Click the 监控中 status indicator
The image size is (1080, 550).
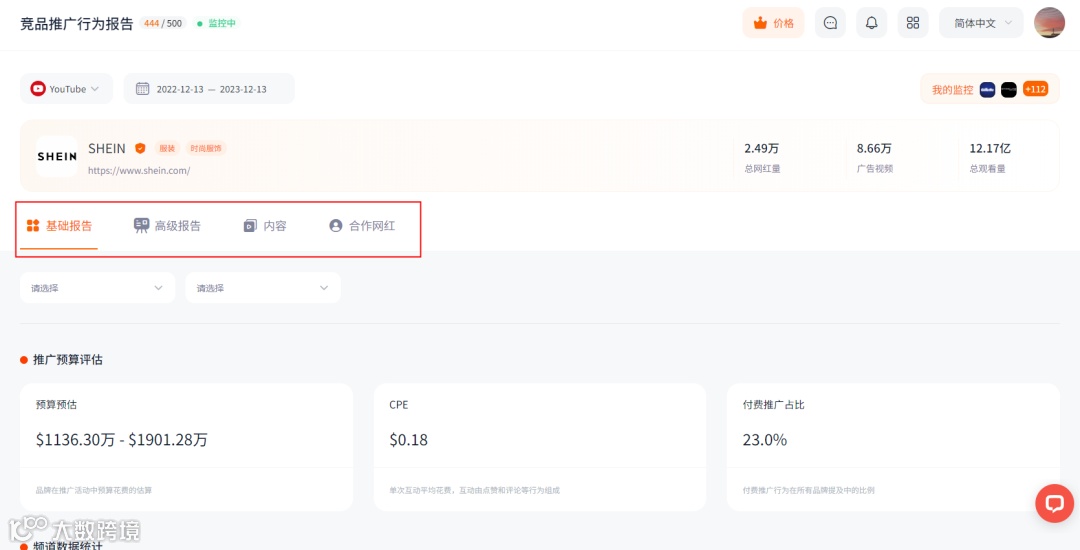click(217, 23)
